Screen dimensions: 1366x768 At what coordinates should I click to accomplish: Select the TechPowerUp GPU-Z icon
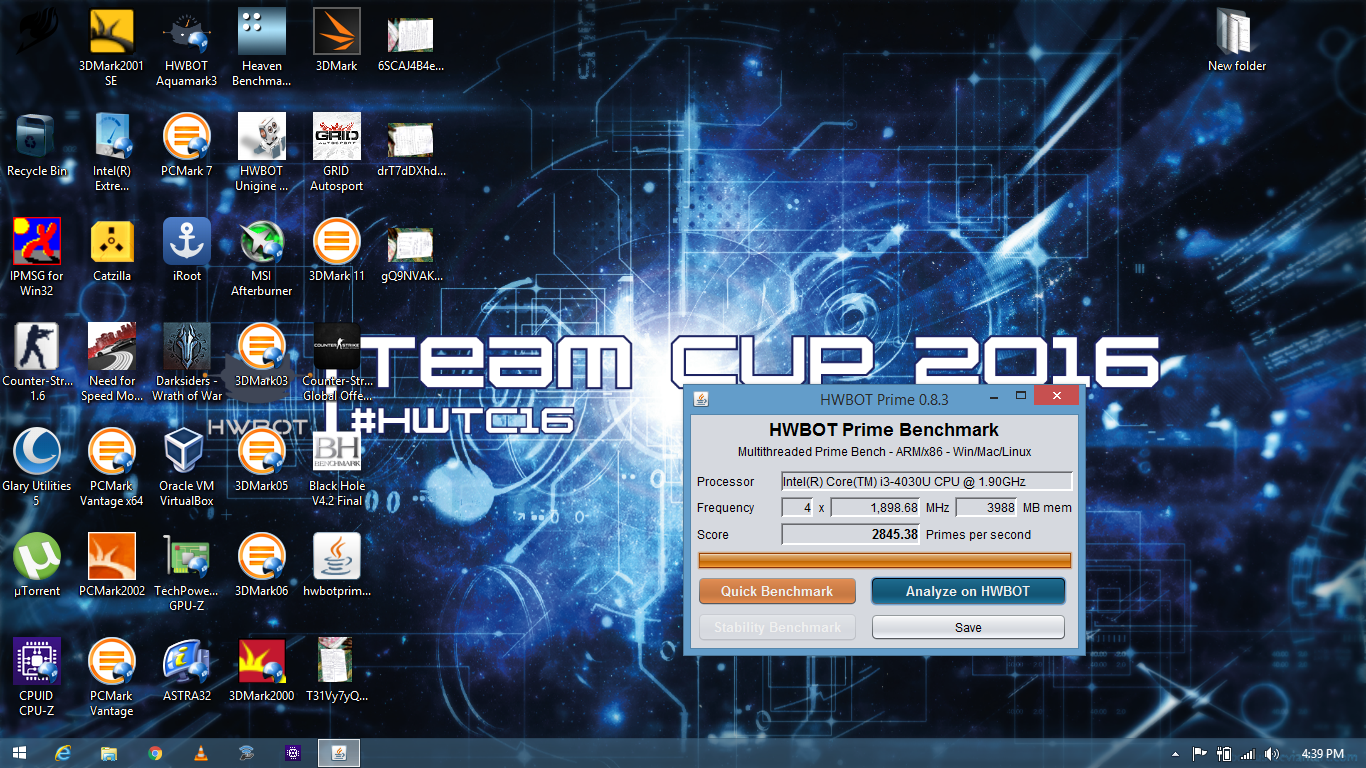(187, 572)
